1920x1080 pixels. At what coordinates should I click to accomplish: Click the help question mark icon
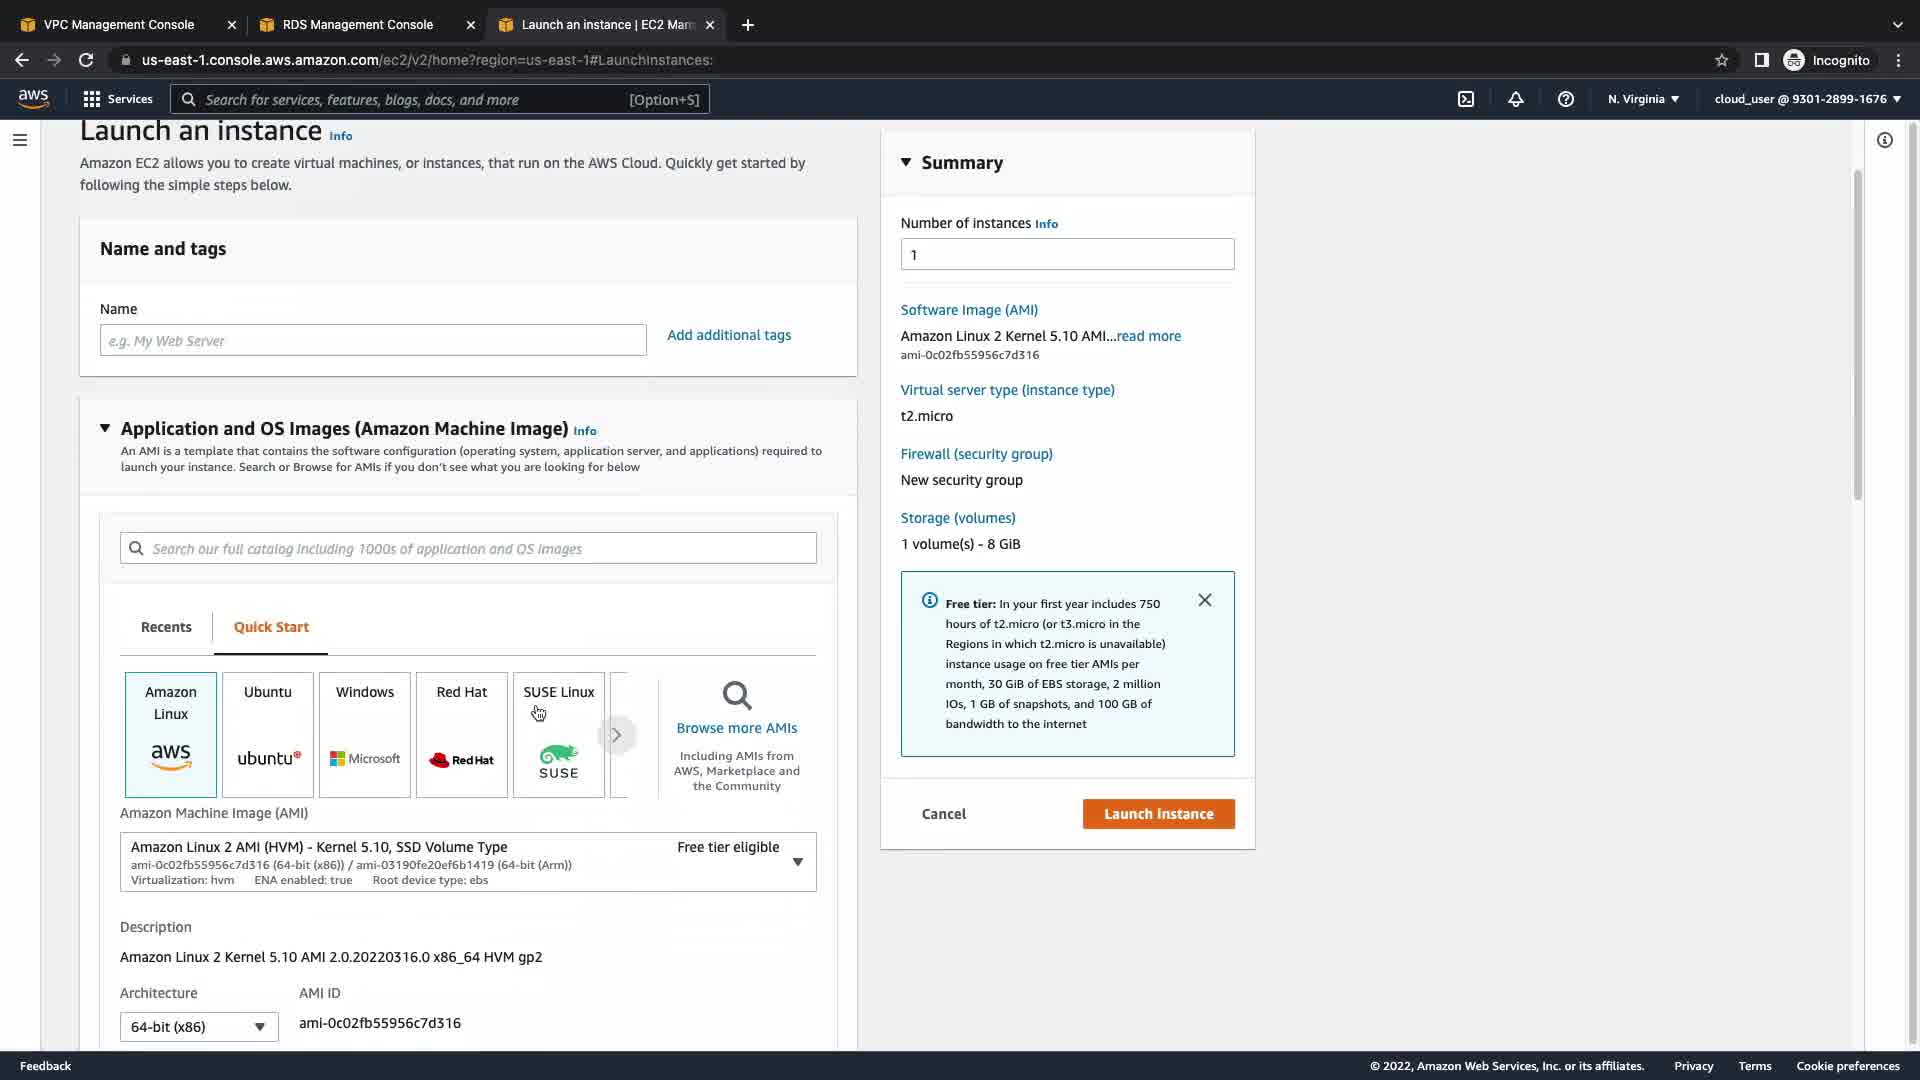pos(1565,99)
